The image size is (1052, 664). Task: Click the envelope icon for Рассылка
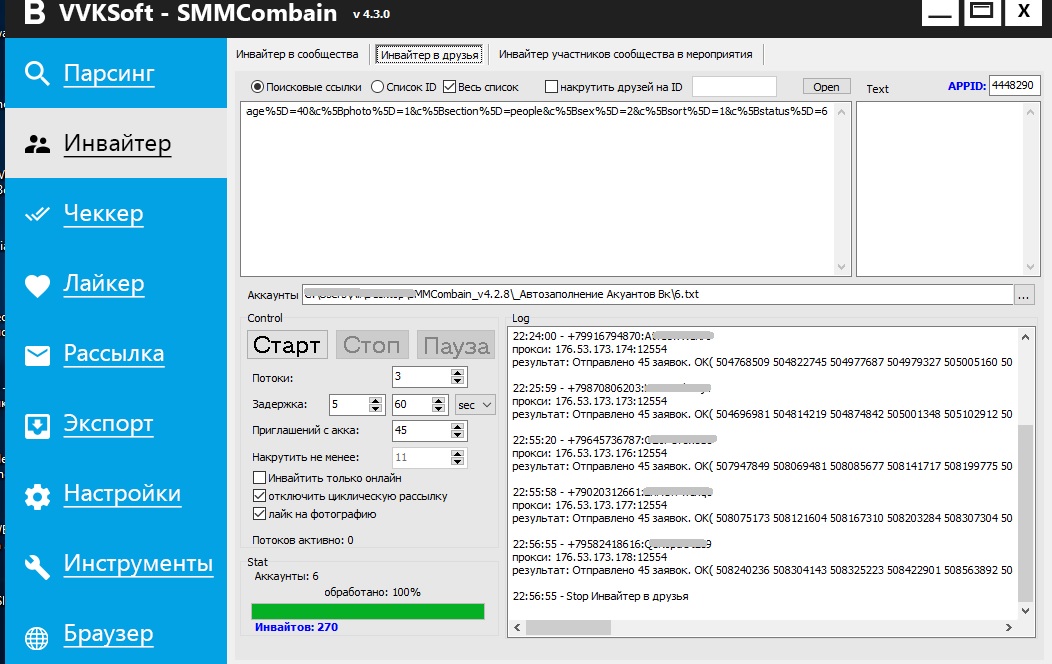coord(37,355)
